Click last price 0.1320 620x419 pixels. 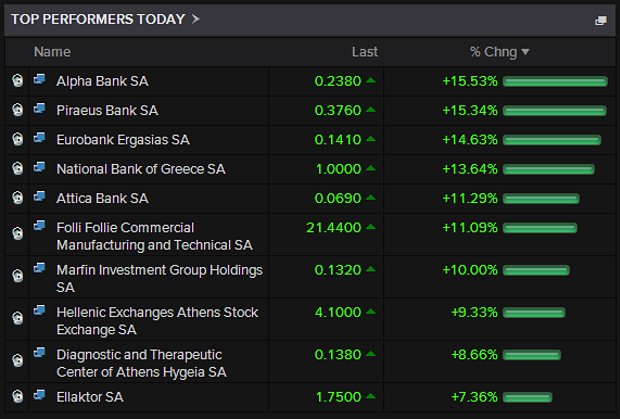[338, 270]
